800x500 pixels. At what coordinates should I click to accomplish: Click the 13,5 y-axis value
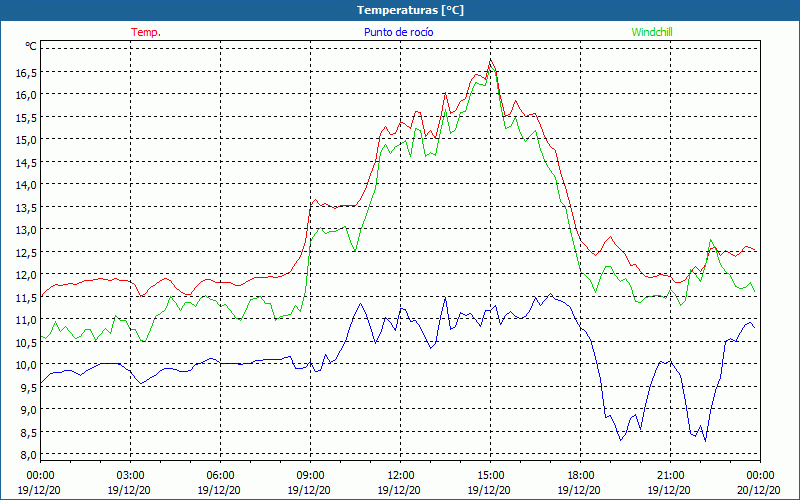click(x=26, y=208)
